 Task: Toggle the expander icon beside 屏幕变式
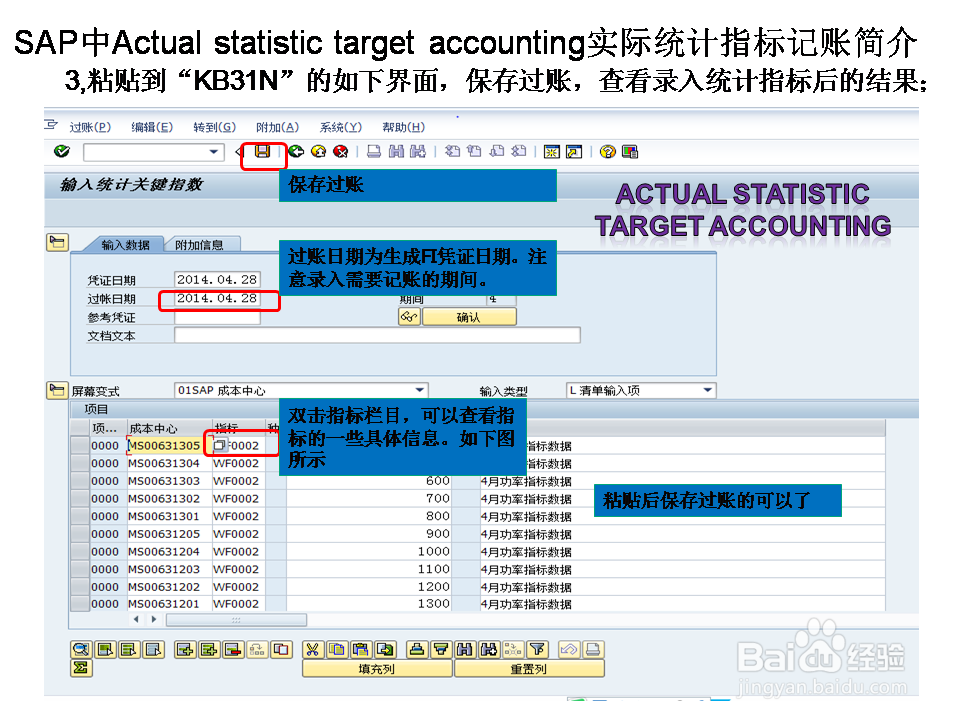pyautogui.click(x=57, y=390)
